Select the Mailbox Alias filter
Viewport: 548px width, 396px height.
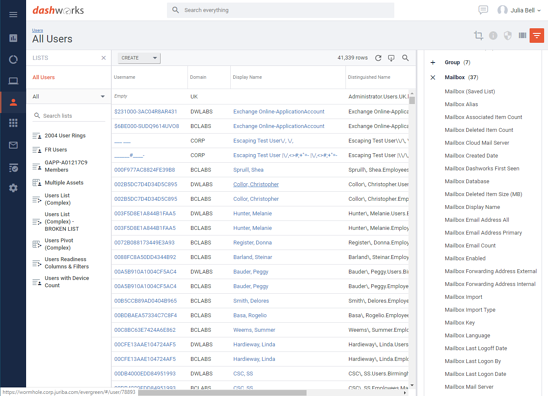461,104
